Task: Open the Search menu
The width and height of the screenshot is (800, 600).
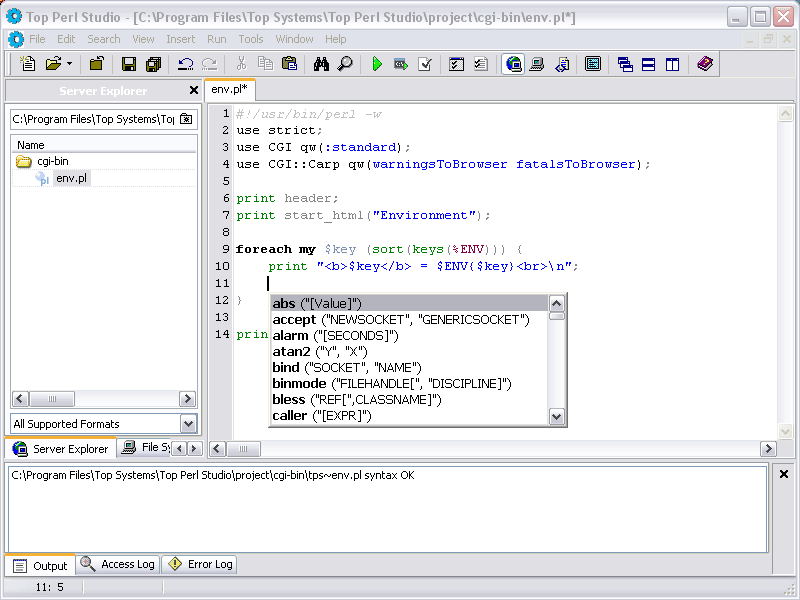Action: pyautogui.click(x=104, y=39)
